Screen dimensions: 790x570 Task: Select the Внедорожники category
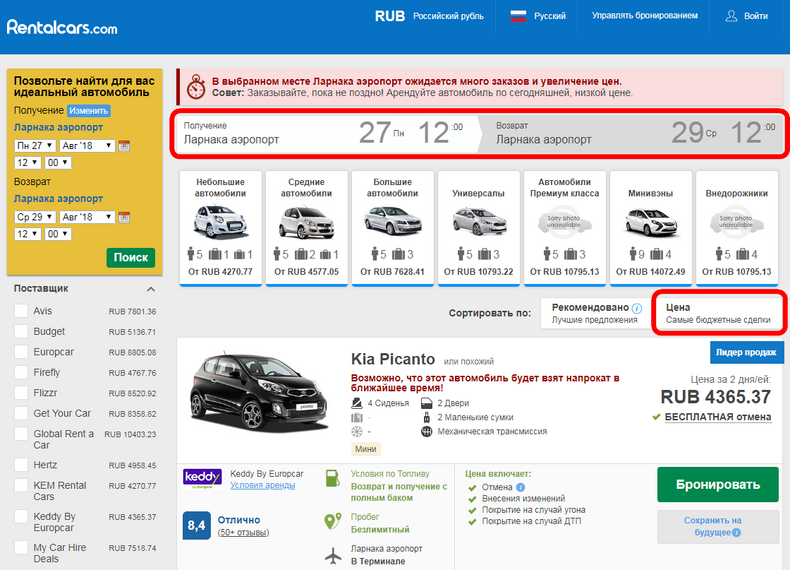pos(737,228)
